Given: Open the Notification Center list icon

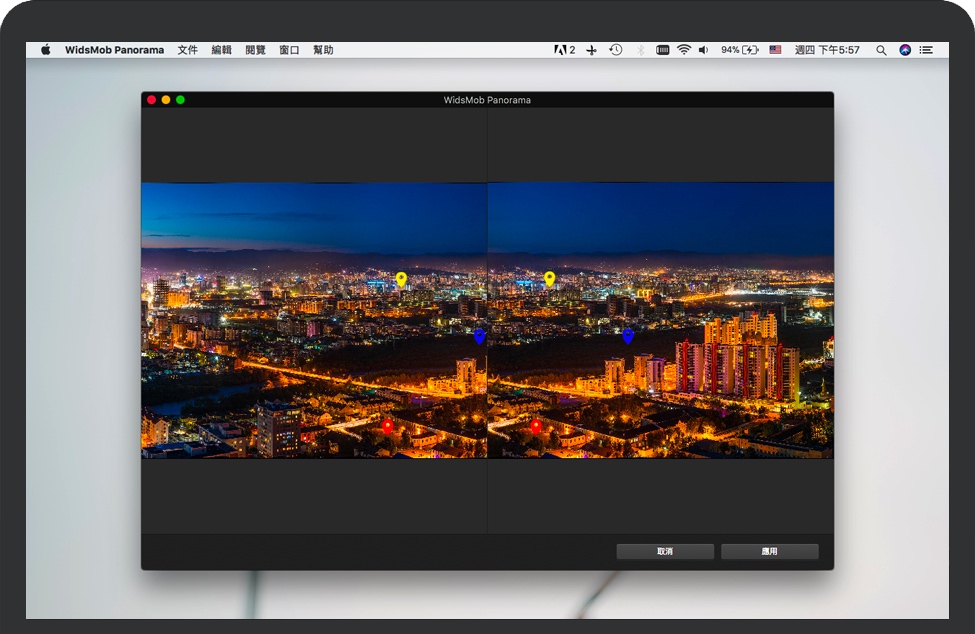Looking at the screenshot, I should point(927,50).
